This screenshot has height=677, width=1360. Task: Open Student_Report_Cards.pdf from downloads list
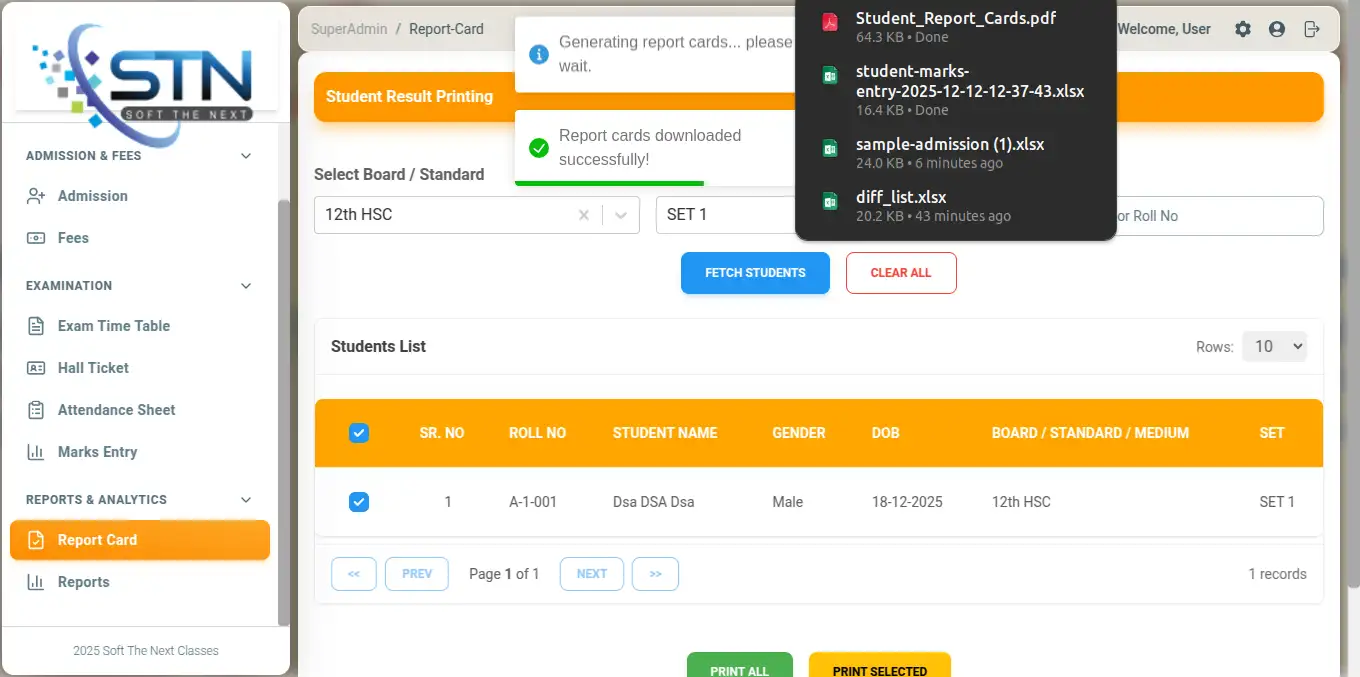[x=955, y=19]
